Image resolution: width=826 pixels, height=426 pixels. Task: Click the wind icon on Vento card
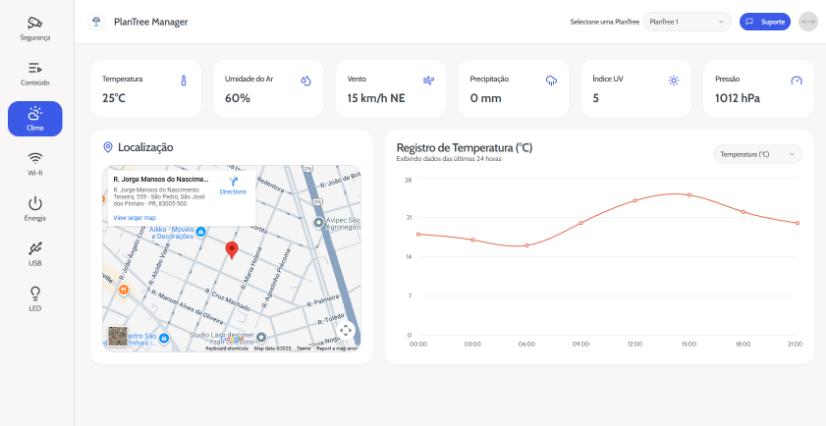click(429, 80)
